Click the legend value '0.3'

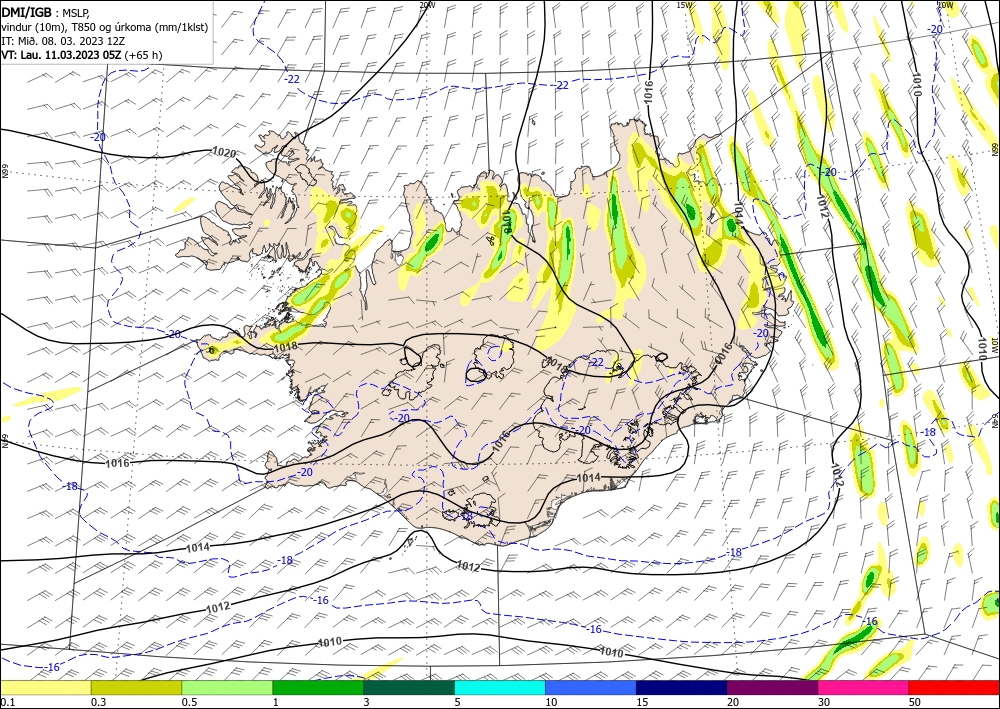click(x=98, y=702)
